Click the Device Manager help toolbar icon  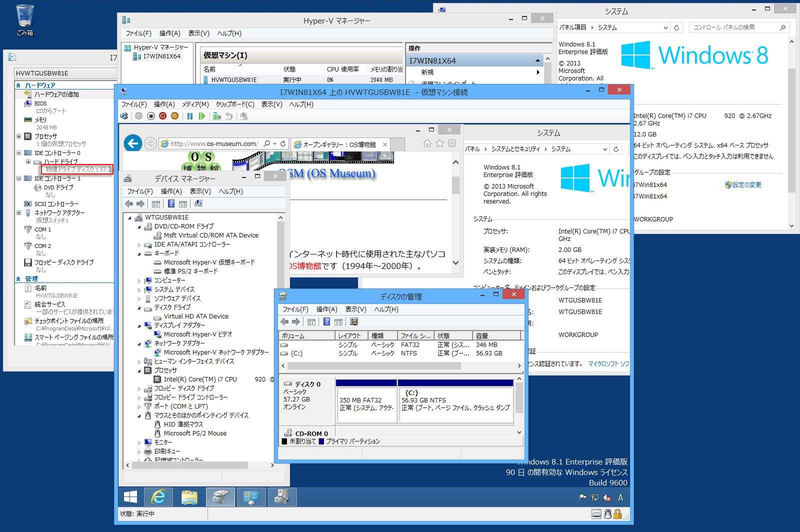tap(171, 204)
